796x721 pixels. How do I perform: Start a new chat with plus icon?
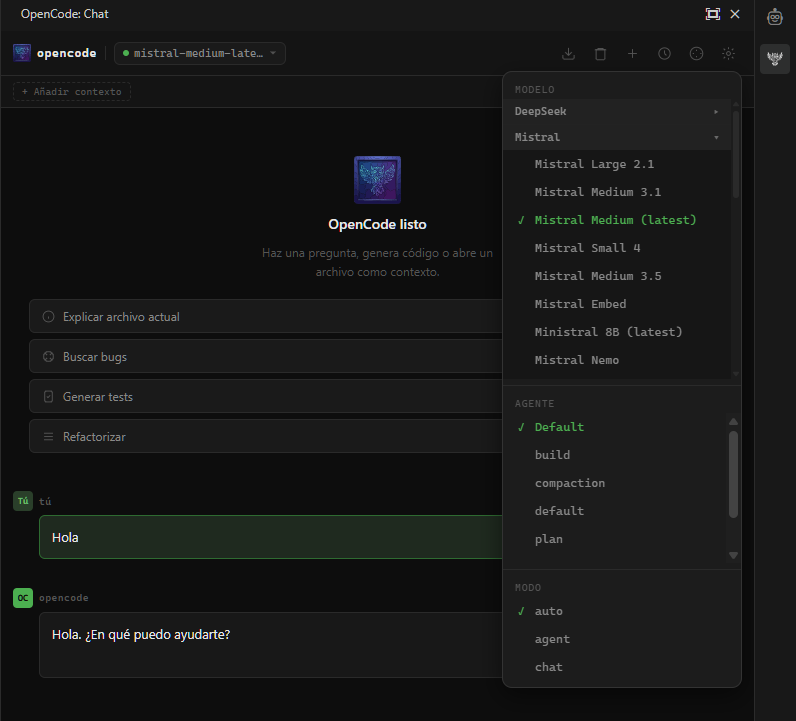tap(633, 54)
